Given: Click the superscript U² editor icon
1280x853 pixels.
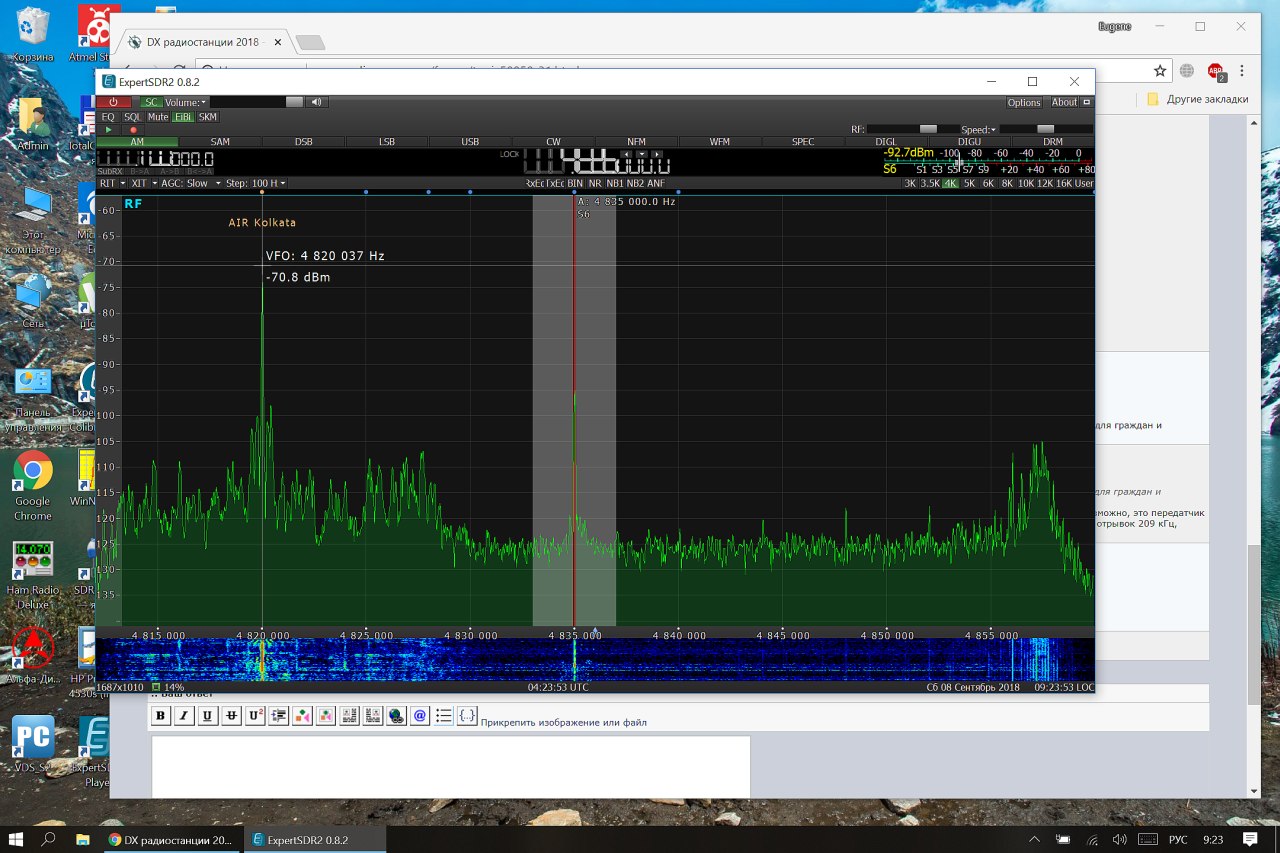Looking at the screenshot, I should click(255, 716).
